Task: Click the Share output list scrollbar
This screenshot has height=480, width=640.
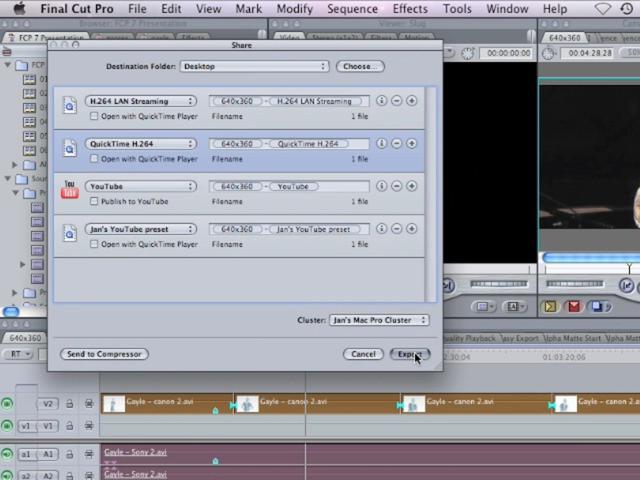Action: click(430, 194)
